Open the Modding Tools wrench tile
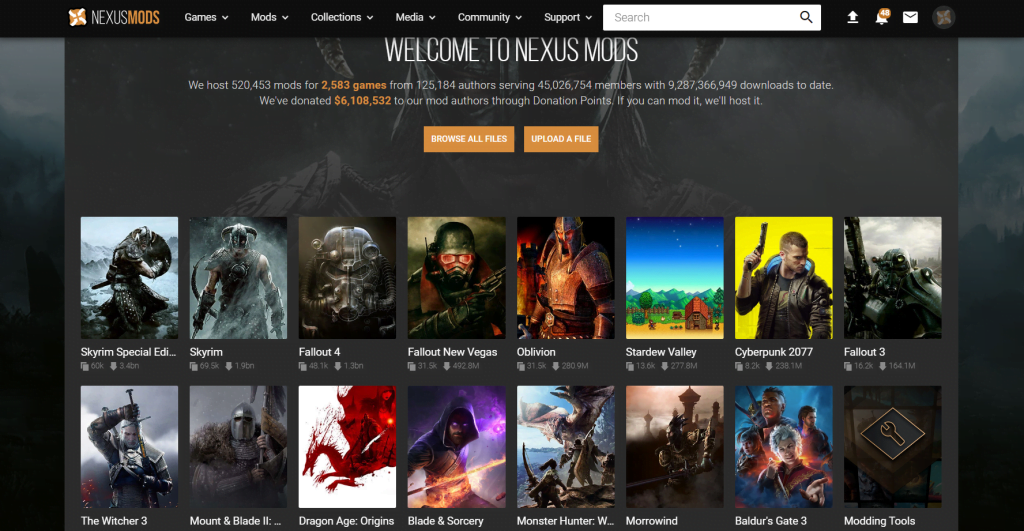Viewport: 1024px width, 531px height. pyautogui.click(x=892, y=447)
